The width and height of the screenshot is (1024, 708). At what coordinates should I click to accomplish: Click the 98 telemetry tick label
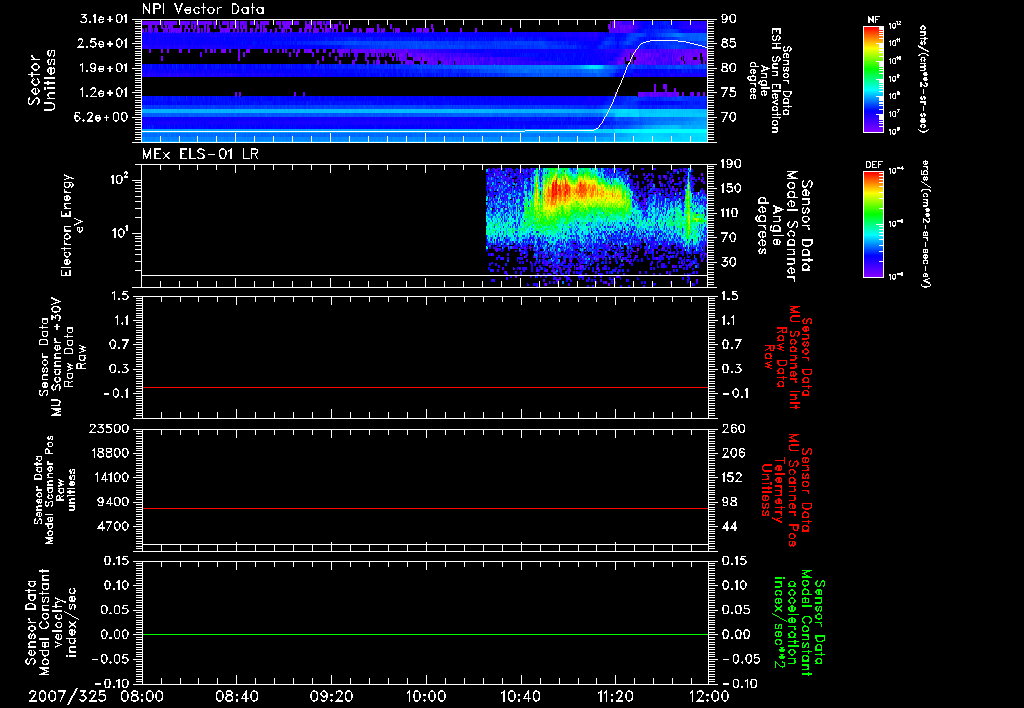point(729,502)
